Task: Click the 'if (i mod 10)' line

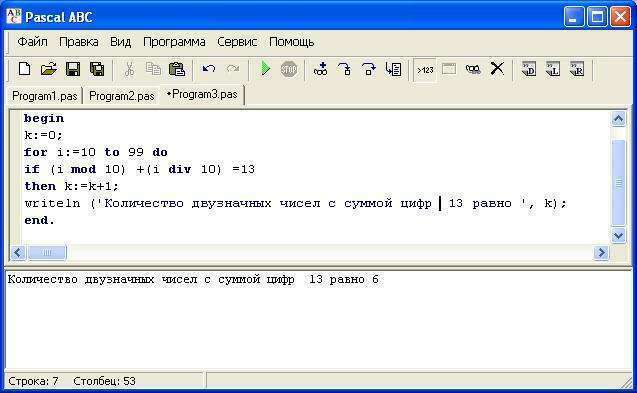Action: pos(139,169)
